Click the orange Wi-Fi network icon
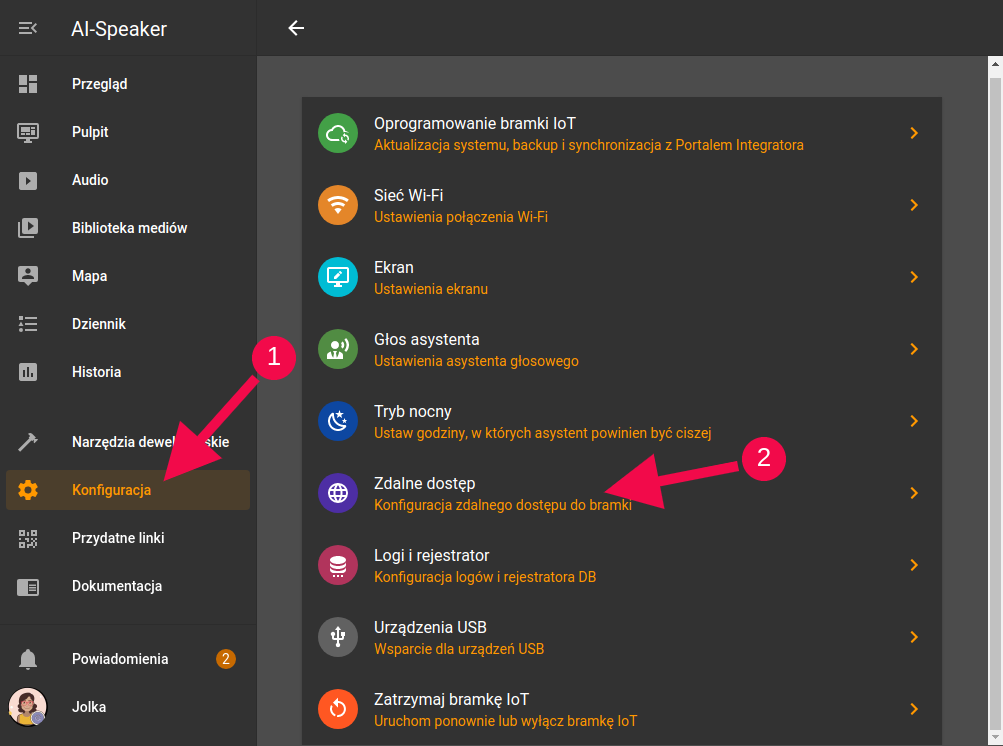1003x746 pixels. [x=338, y=206]
